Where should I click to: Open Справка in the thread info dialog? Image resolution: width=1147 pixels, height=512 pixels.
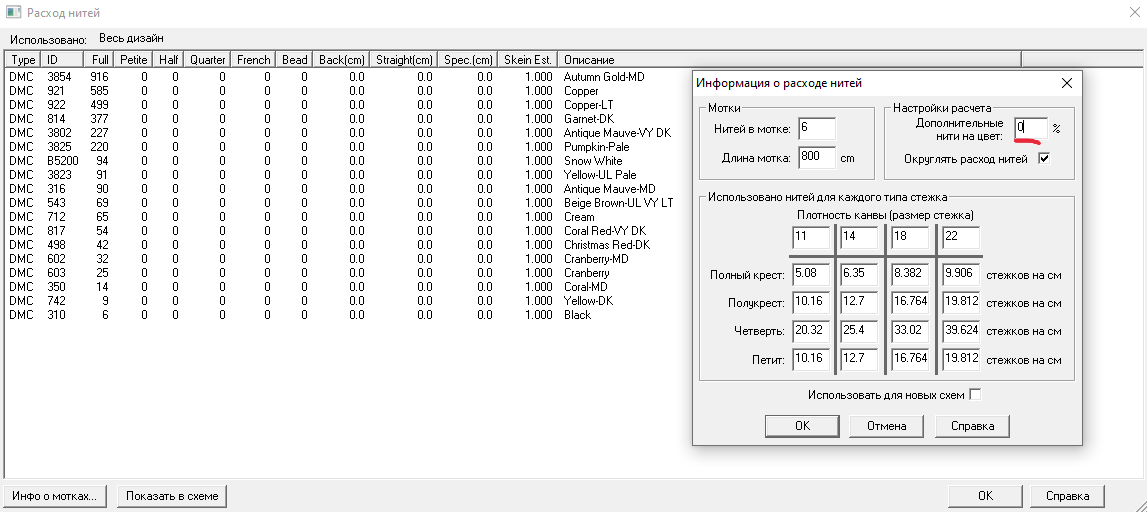pyautogui.click(x=971, y=426)
